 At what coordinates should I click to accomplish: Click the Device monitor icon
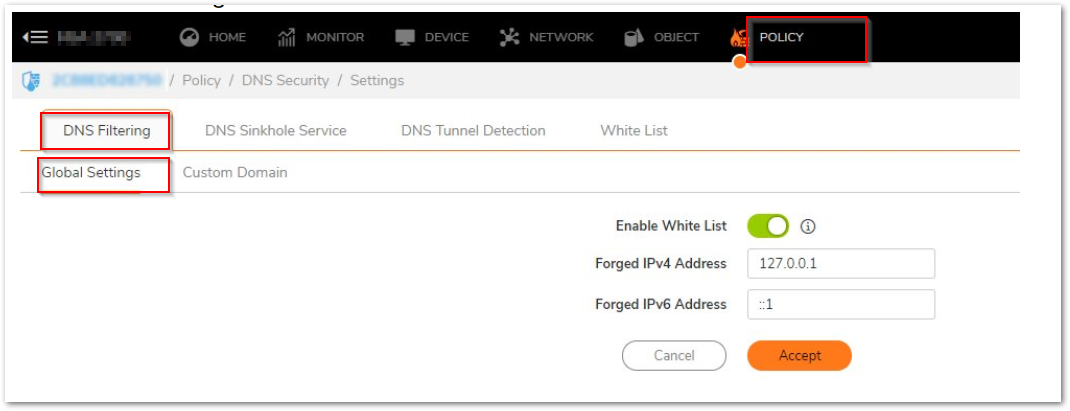(x=405, y=37)
